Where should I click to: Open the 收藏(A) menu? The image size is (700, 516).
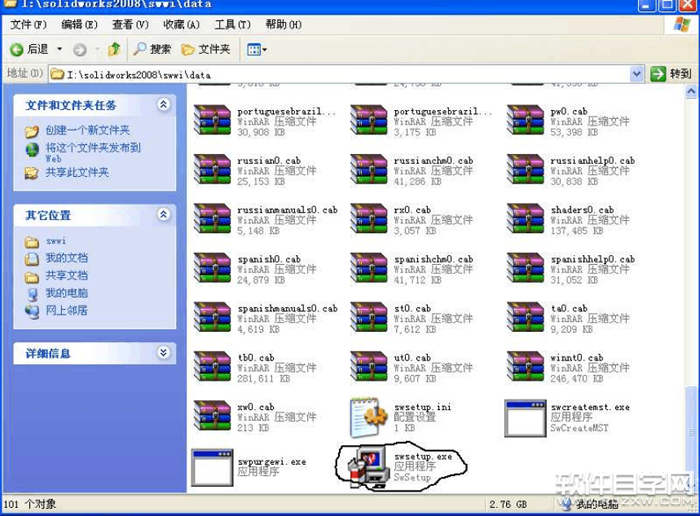click(181, 24)
